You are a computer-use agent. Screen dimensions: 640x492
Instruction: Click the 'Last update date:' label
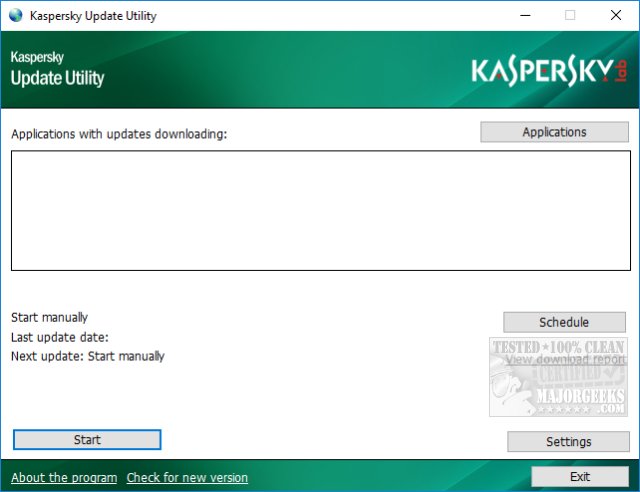pyautogui.click(x=60, y=337)
